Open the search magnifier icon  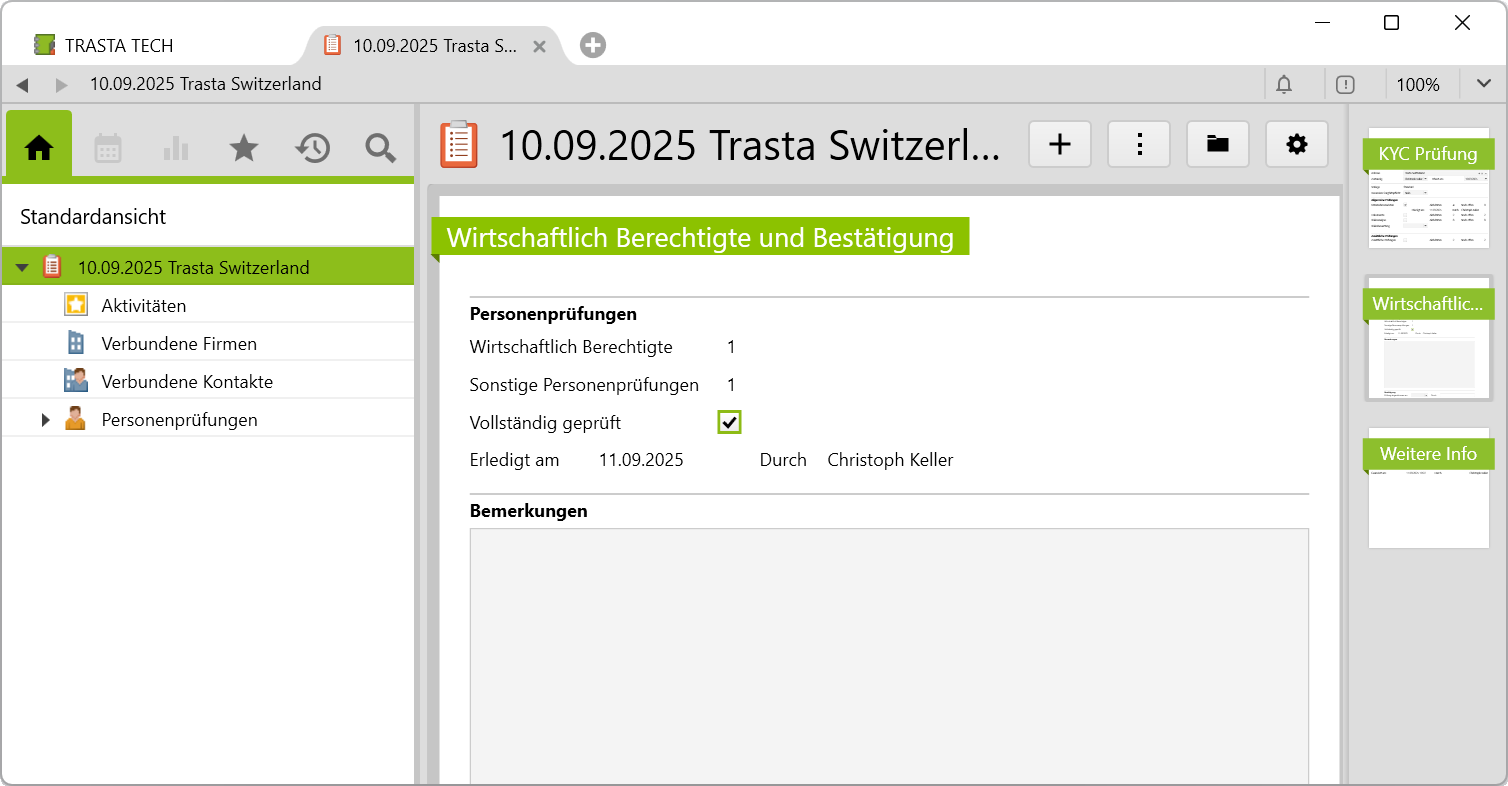tap(380, 148)
